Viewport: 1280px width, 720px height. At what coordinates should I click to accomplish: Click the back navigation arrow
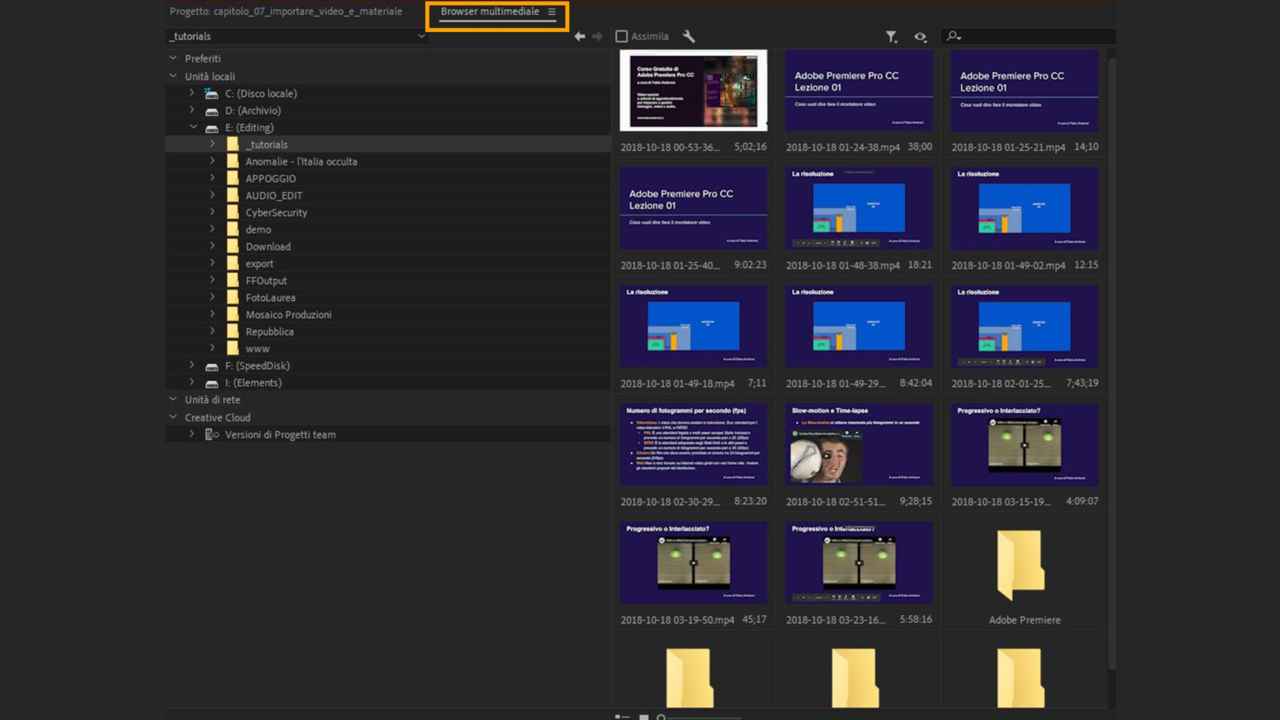(580, 37)
